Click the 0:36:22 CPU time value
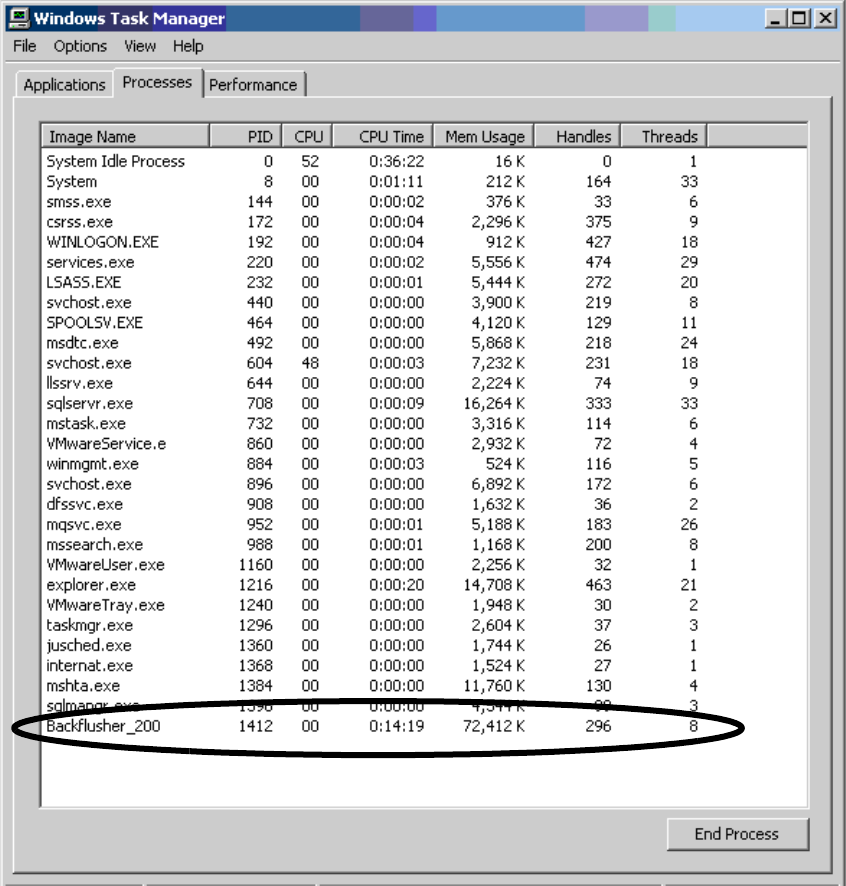 [x=397, y=162]
